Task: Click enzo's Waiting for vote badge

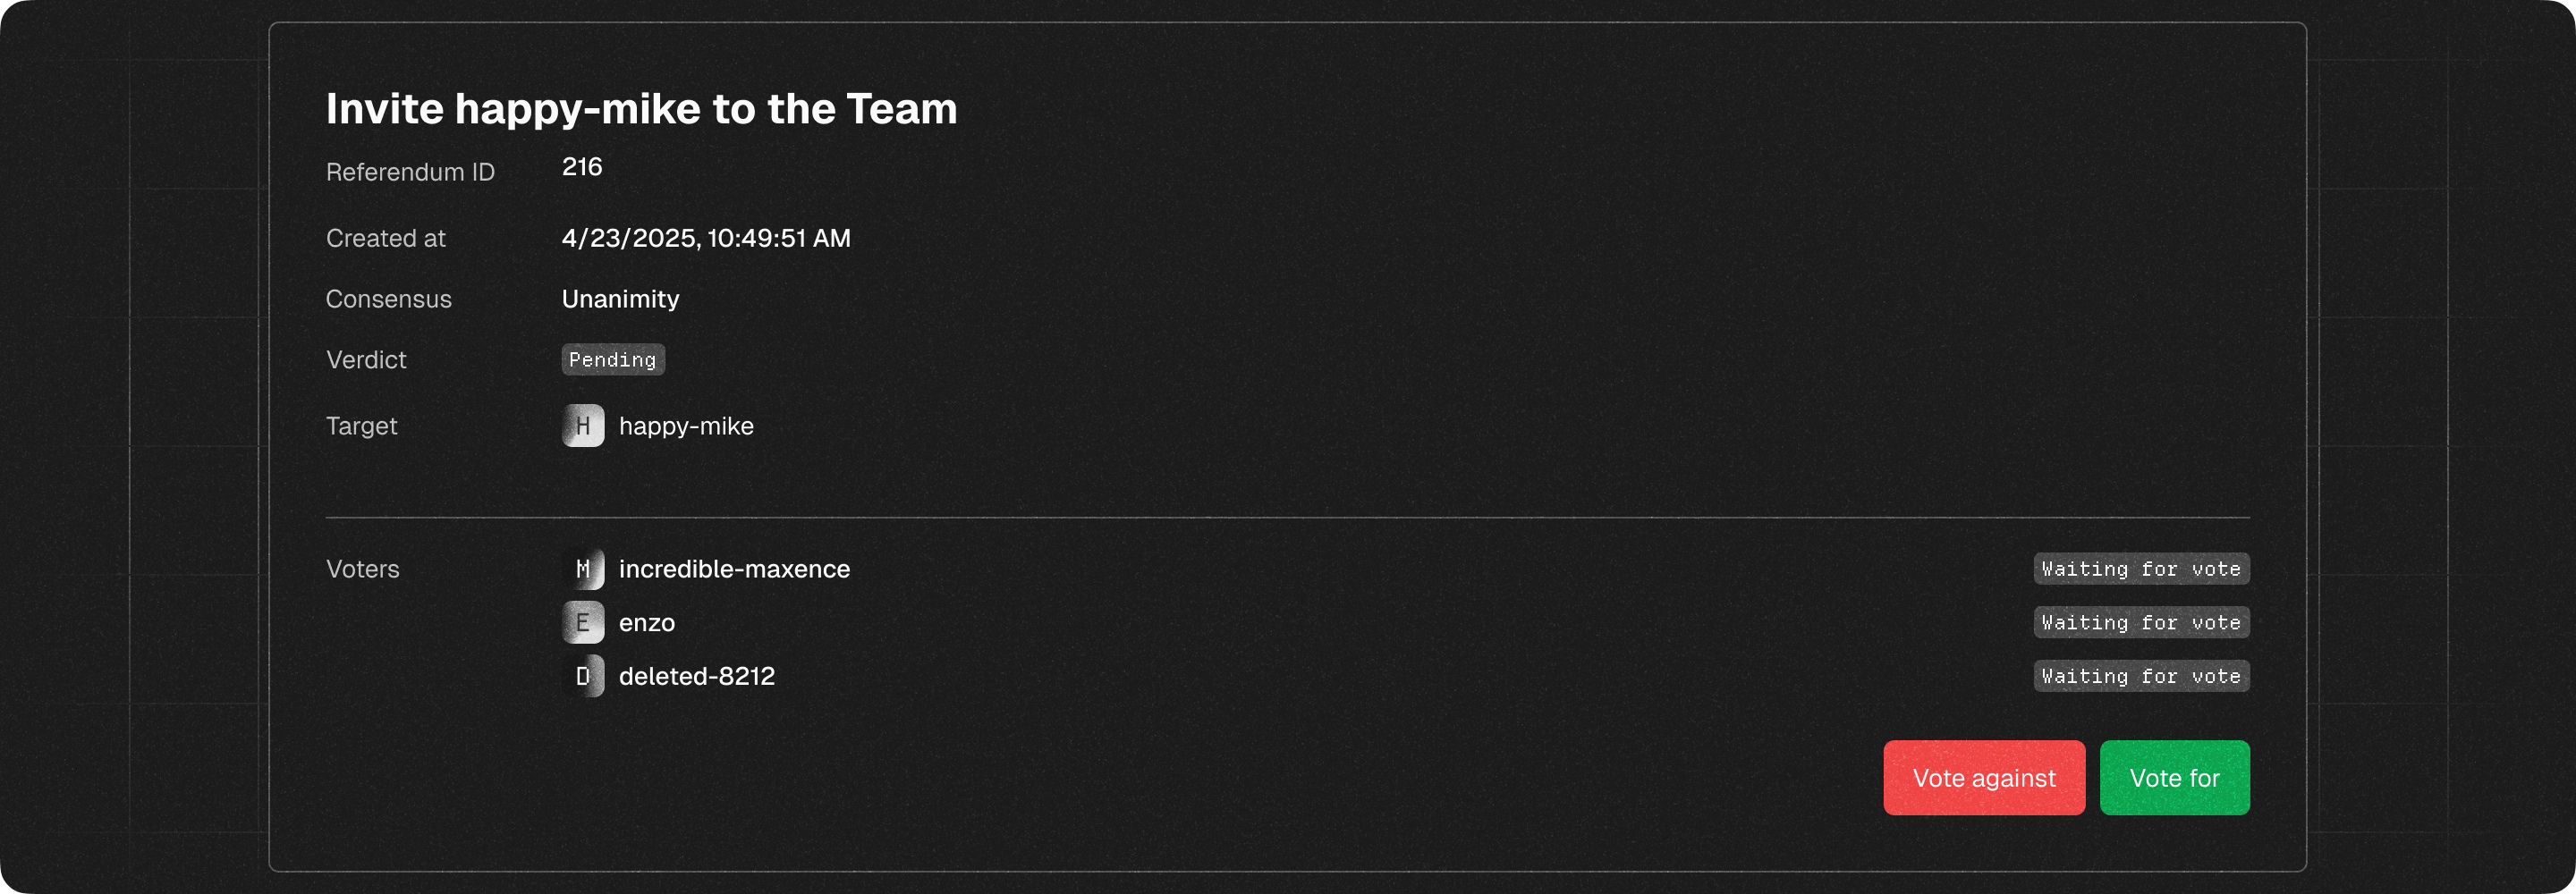Action: point(2140,623)
